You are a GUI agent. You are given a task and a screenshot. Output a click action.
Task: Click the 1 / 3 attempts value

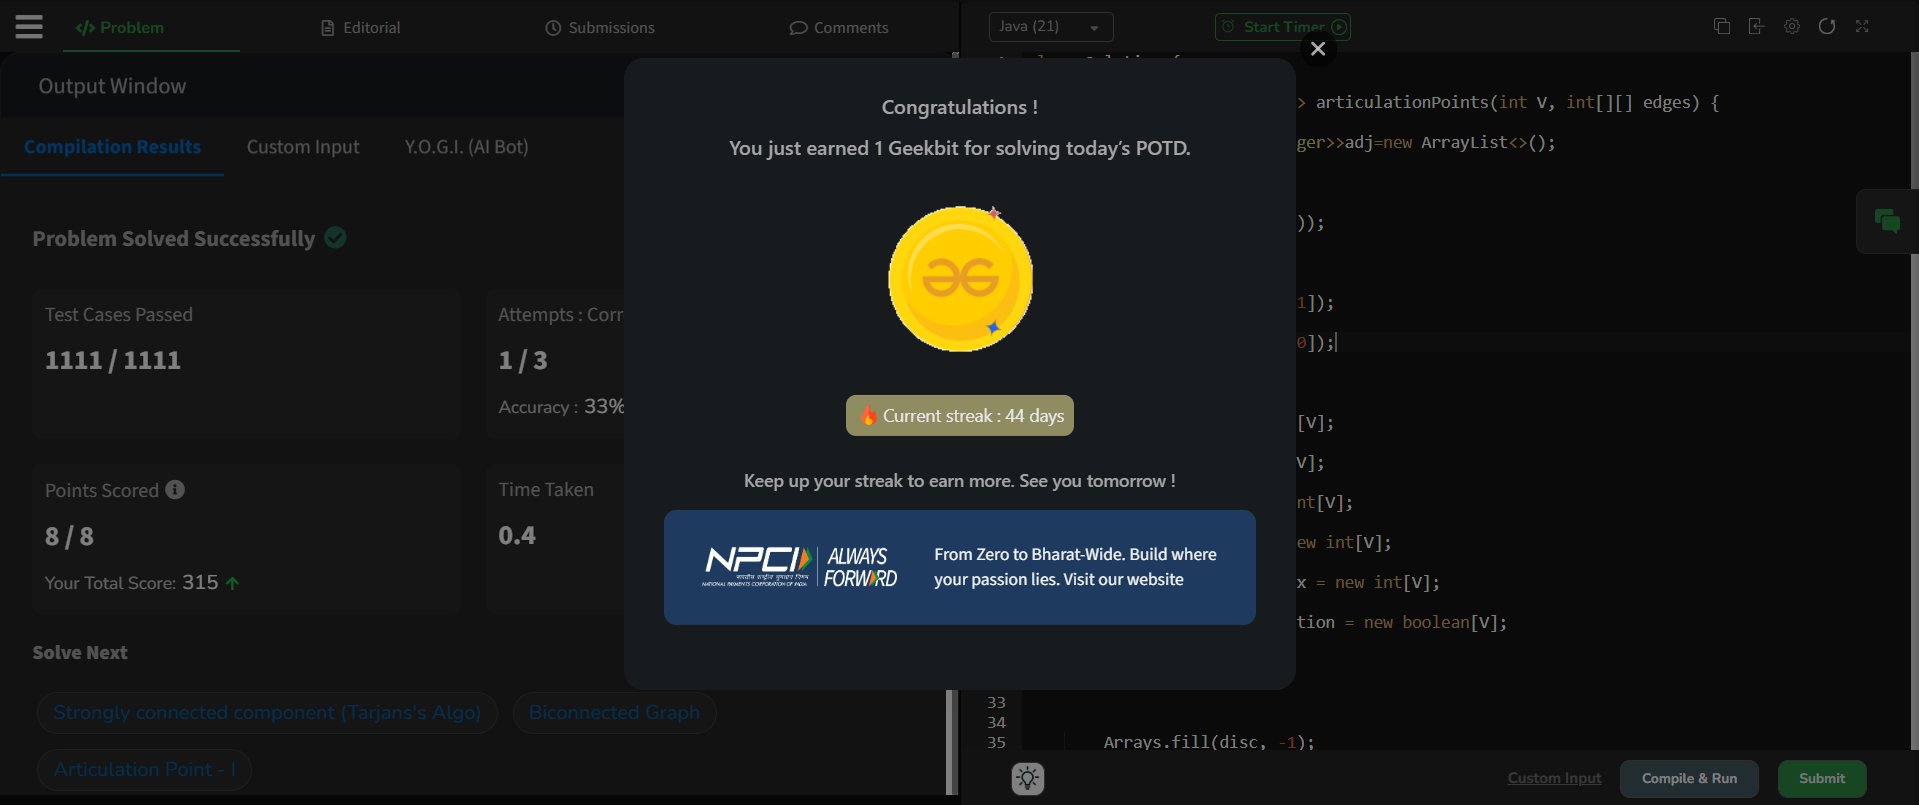(523, 360)
